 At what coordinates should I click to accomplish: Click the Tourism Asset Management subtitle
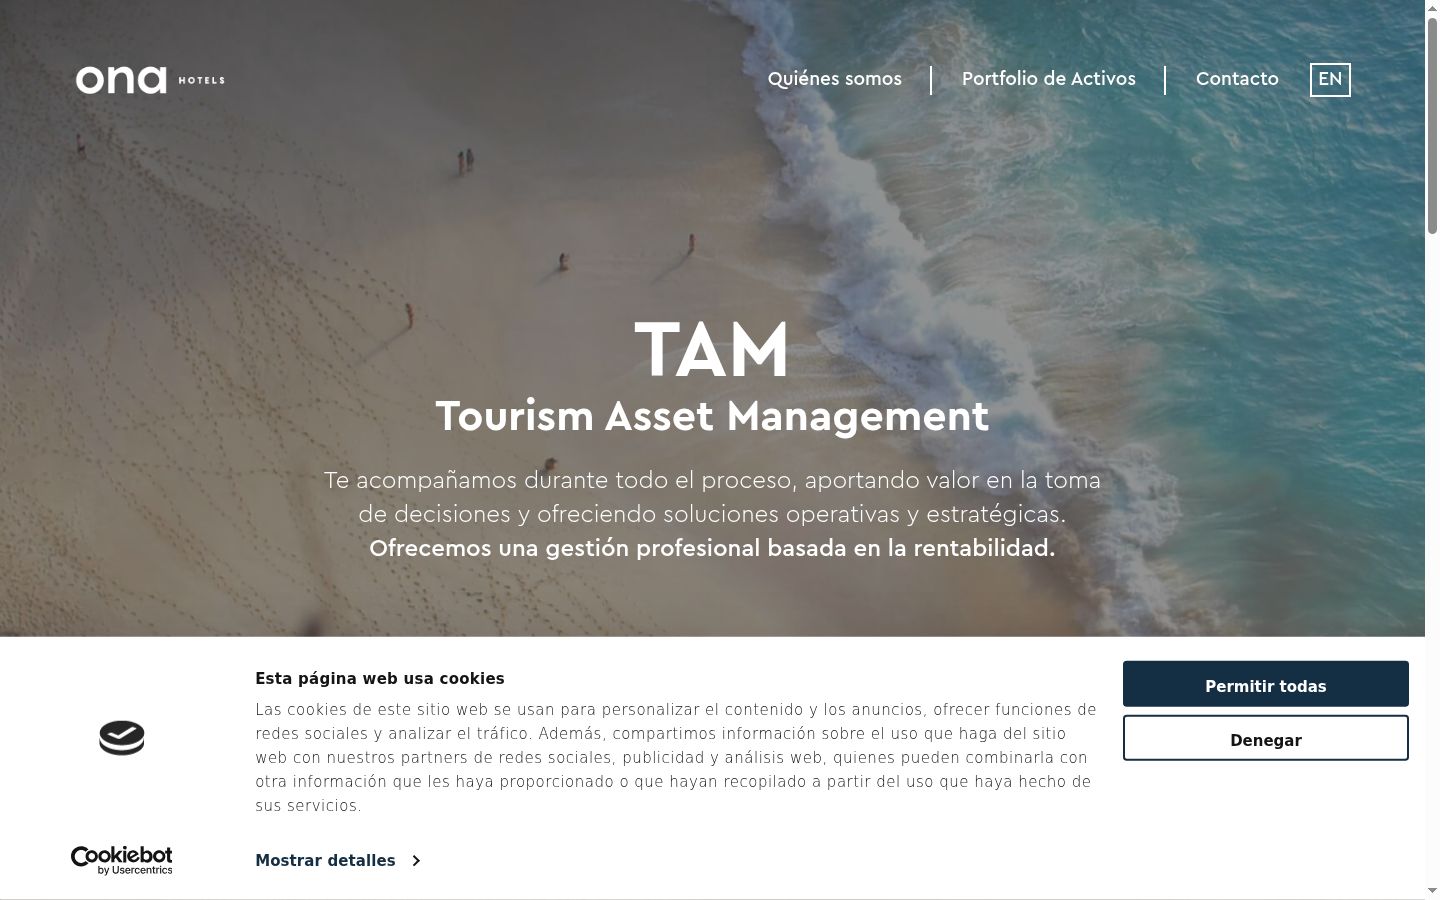(712, 416)
